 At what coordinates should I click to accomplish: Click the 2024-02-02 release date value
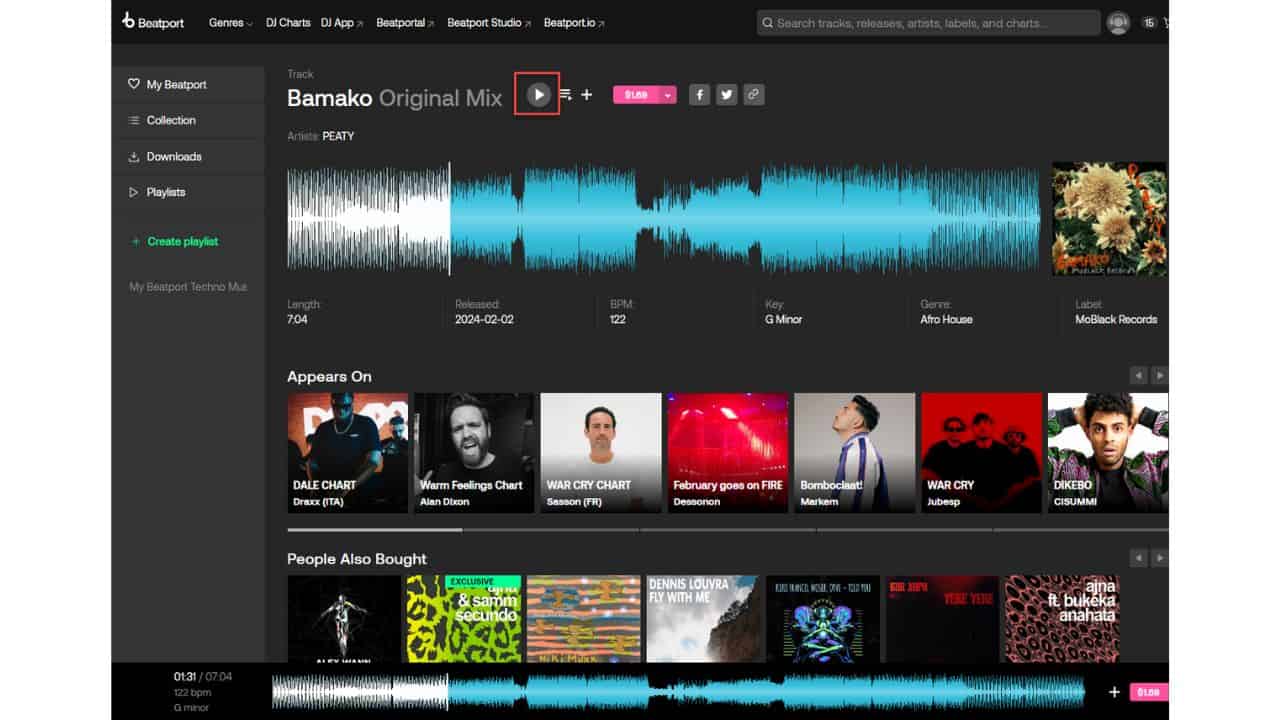(x=484, y=319)
